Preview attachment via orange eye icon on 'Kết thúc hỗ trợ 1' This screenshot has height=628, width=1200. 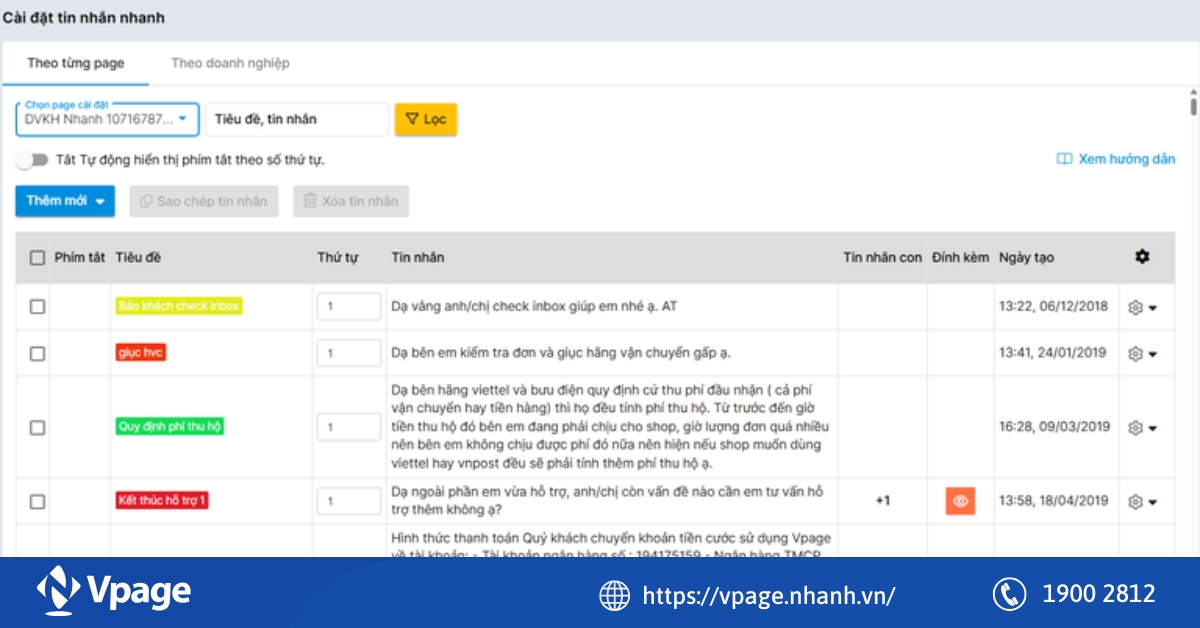[958, 500]
